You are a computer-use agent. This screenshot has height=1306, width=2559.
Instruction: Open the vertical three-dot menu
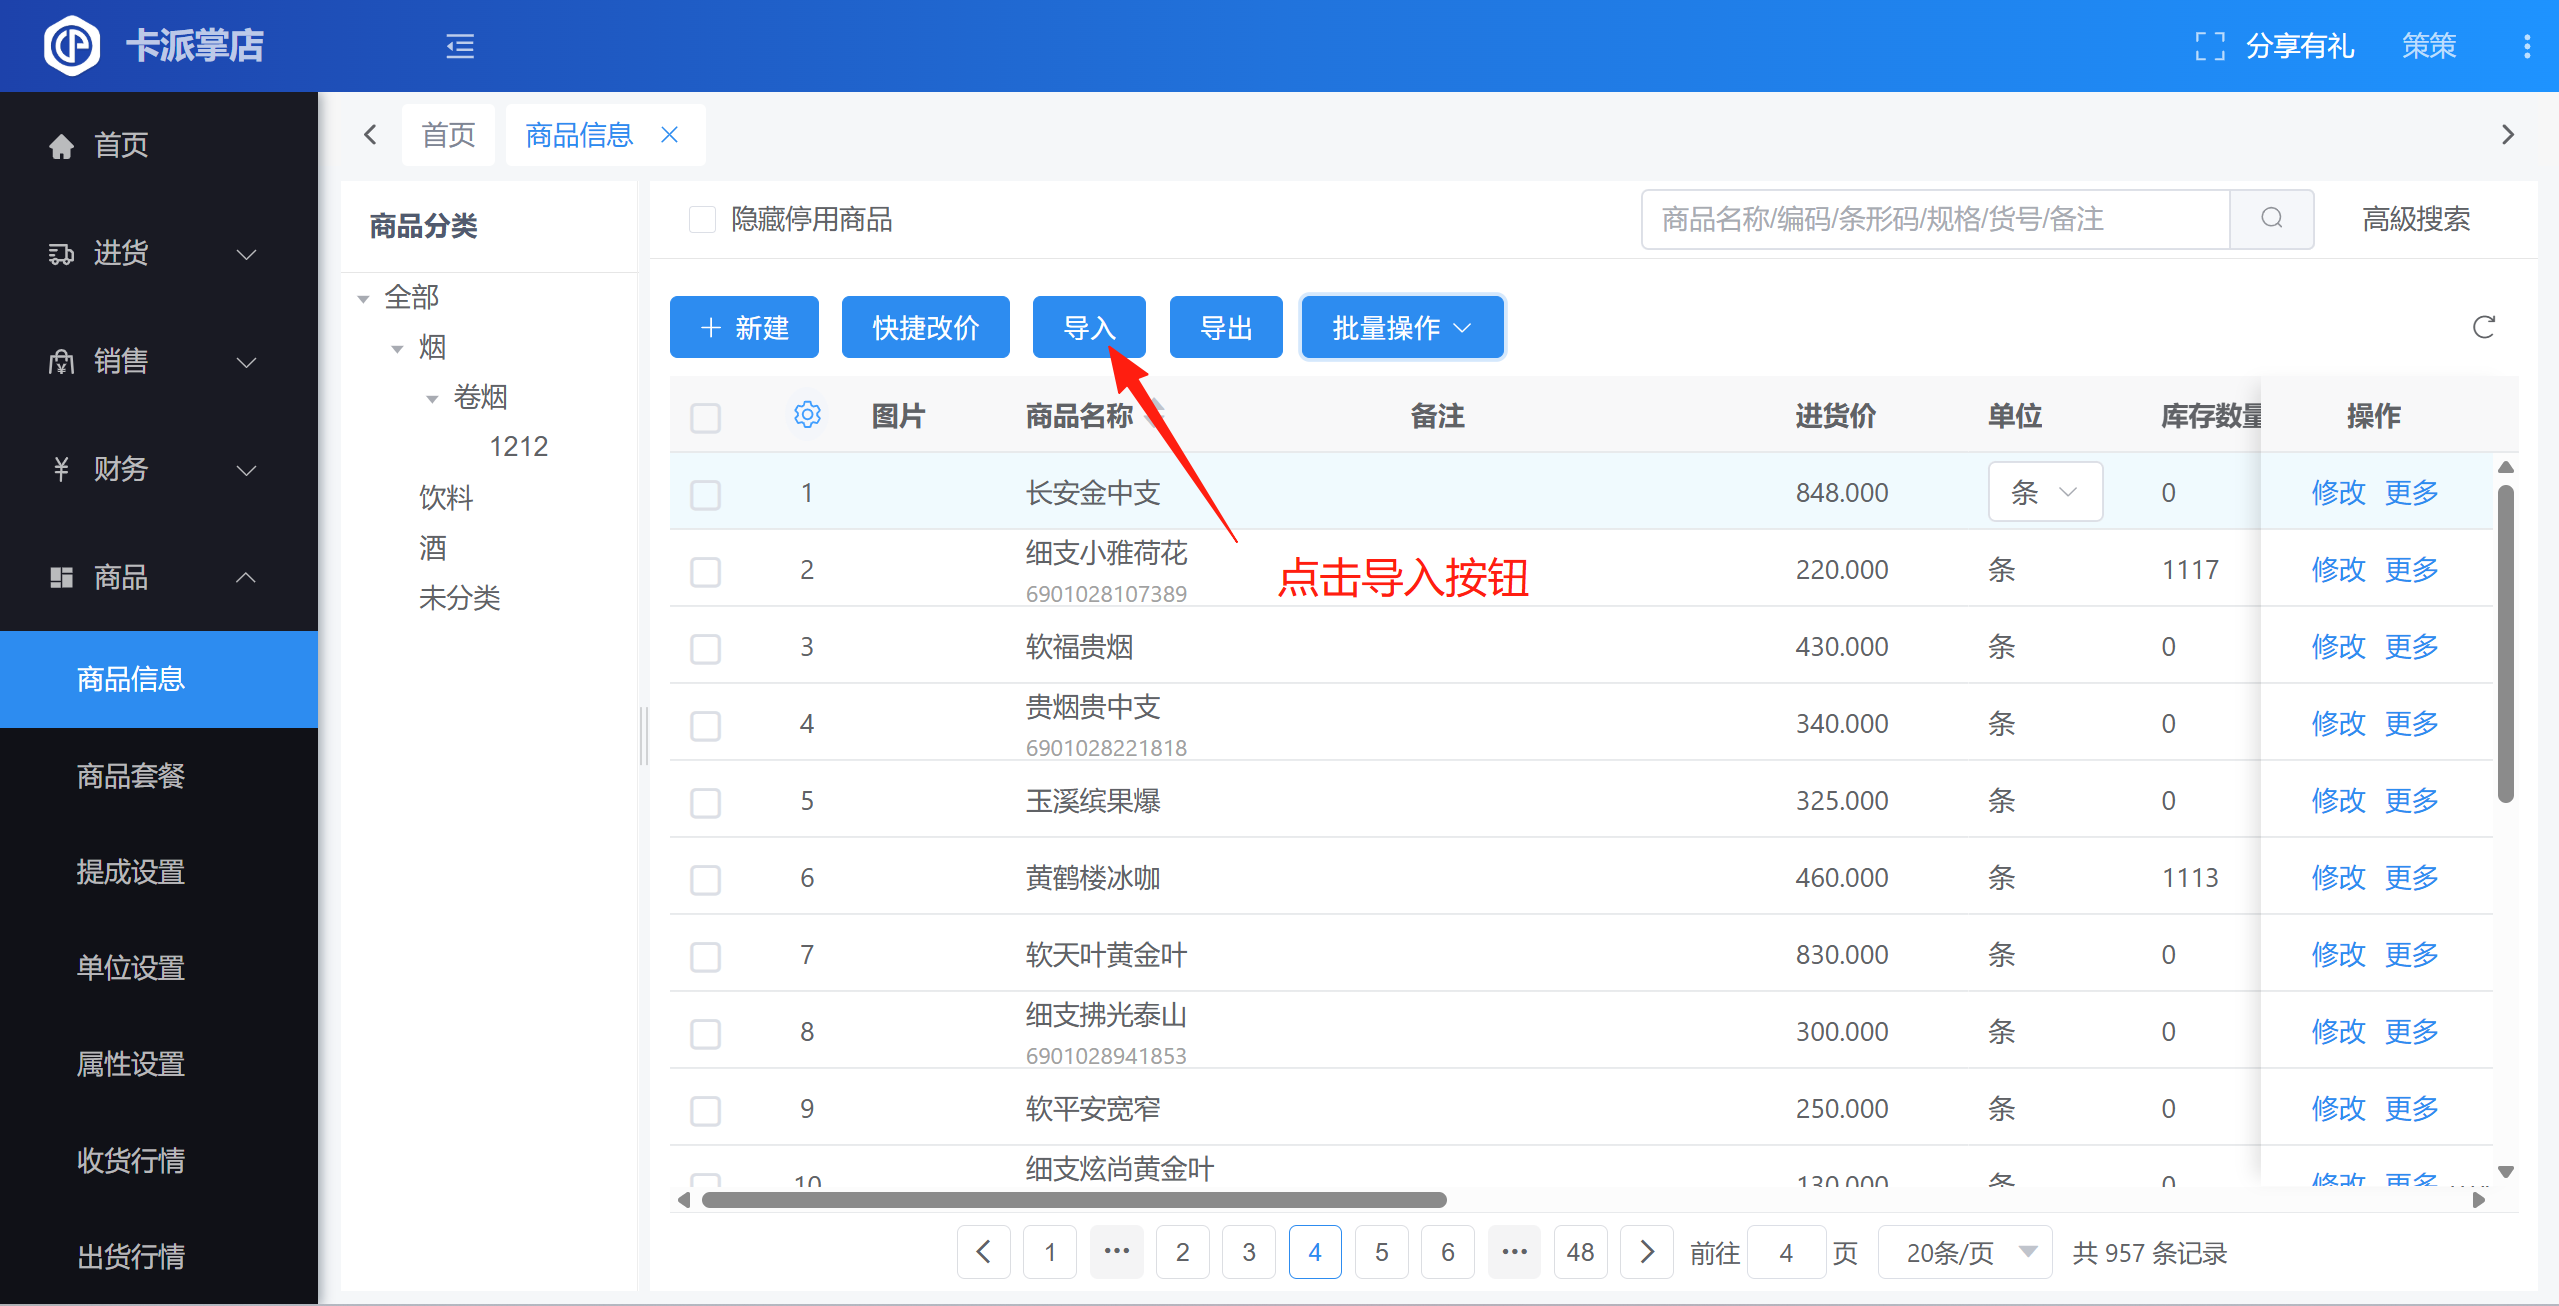(2526, 46)
